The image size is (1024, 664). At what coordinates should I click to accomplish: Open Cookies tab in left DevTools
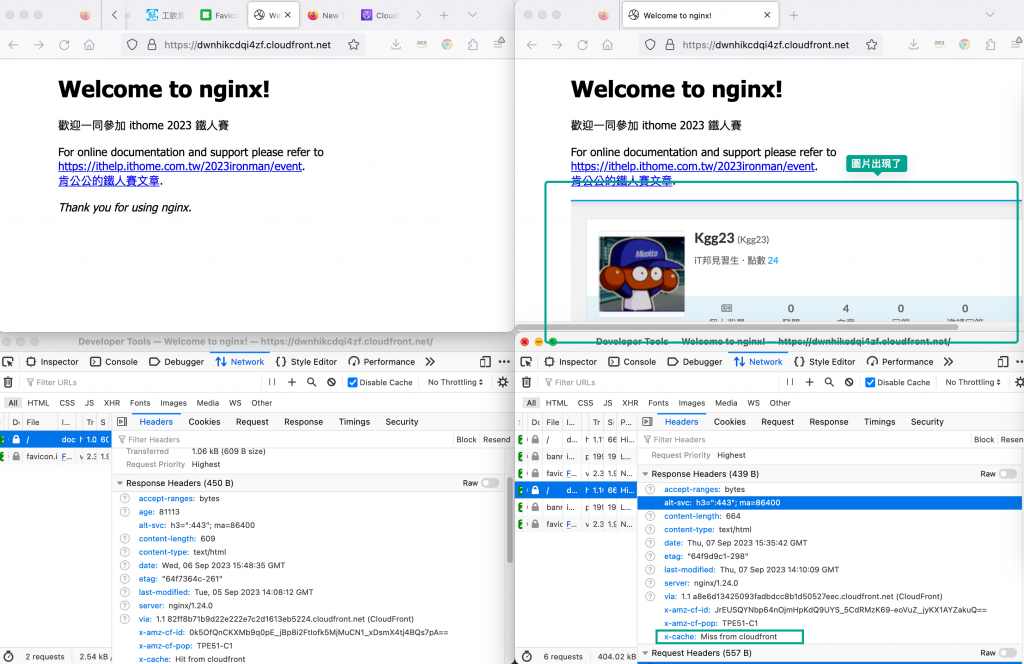[204, 422]
